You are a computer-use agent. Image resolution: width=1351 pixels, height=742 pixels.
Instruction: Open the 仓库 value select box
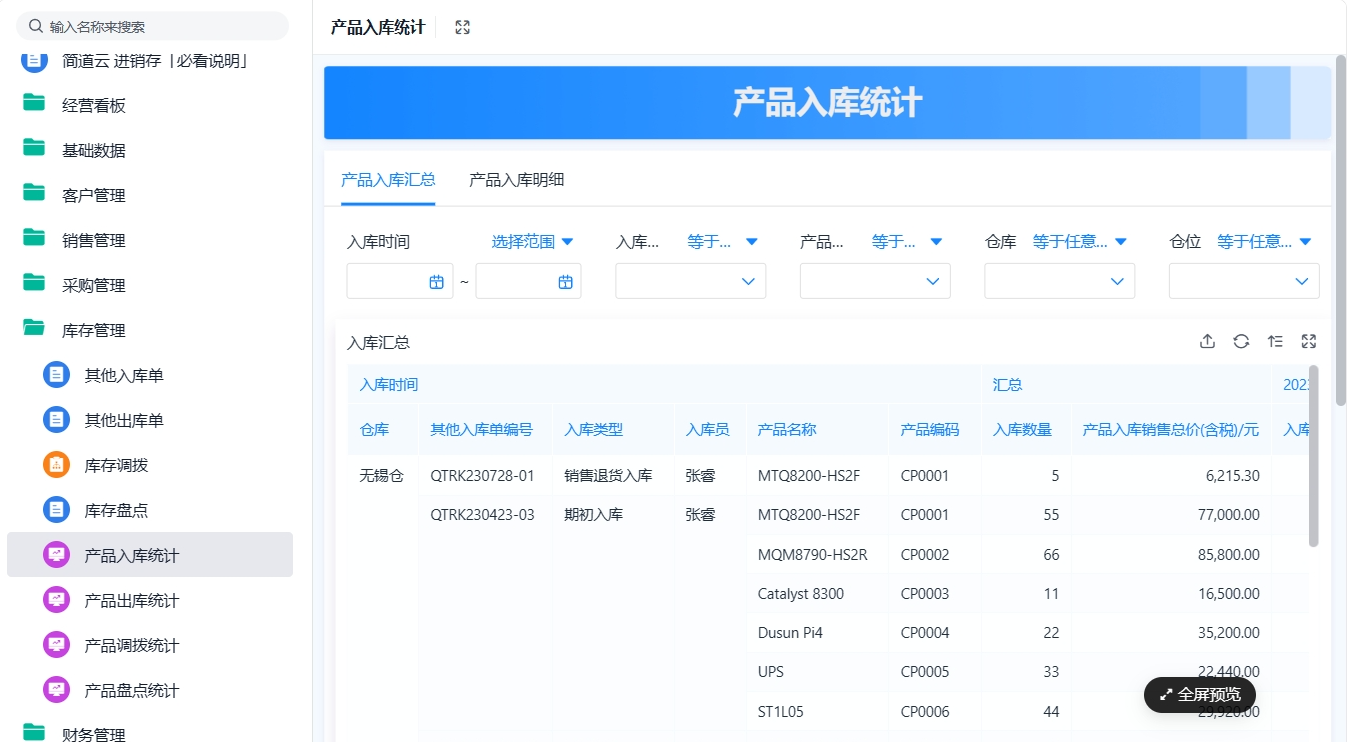click(x=1060, y=281)
